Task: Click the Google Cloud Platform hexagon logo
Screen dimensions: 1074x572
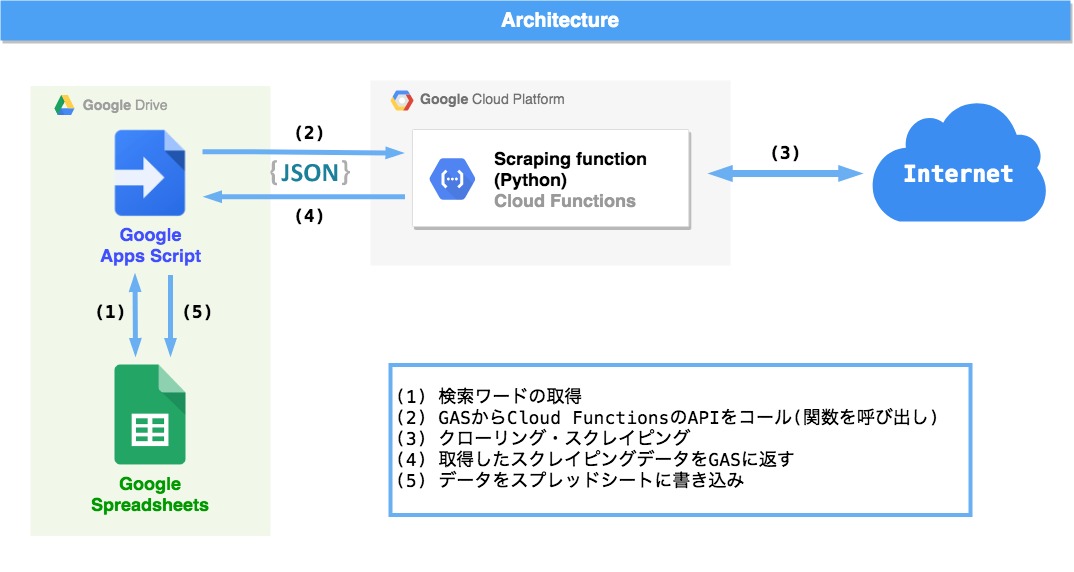Action: (x=402, y=100)
